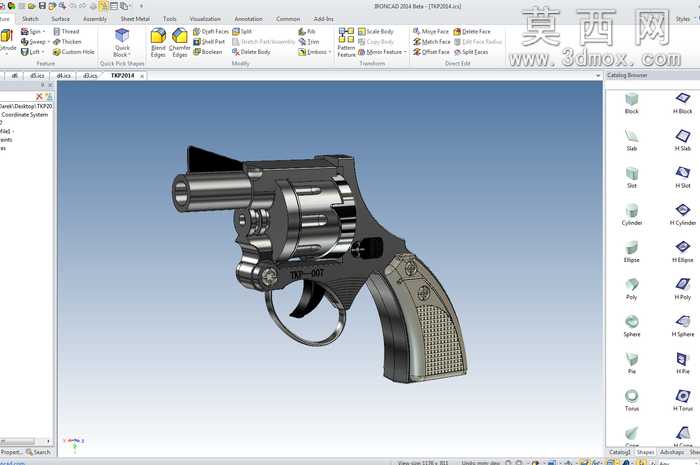
Task: Open the Visualization ribbon tab
Action: coord(205,19)
